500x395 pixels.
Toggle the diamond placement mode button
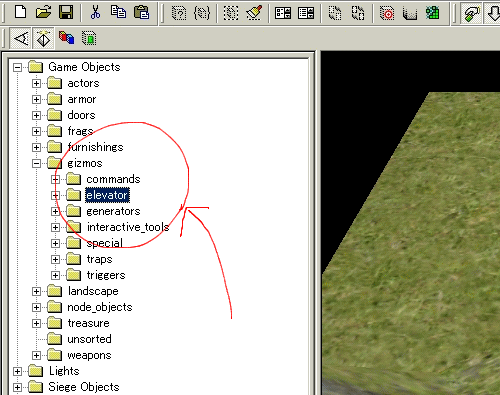pyautogui.click(x=43, y=38)
